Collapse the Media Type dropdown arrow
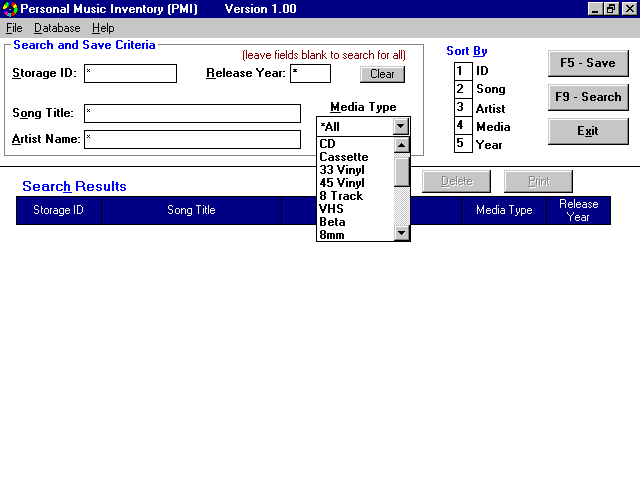 point(401,127)
